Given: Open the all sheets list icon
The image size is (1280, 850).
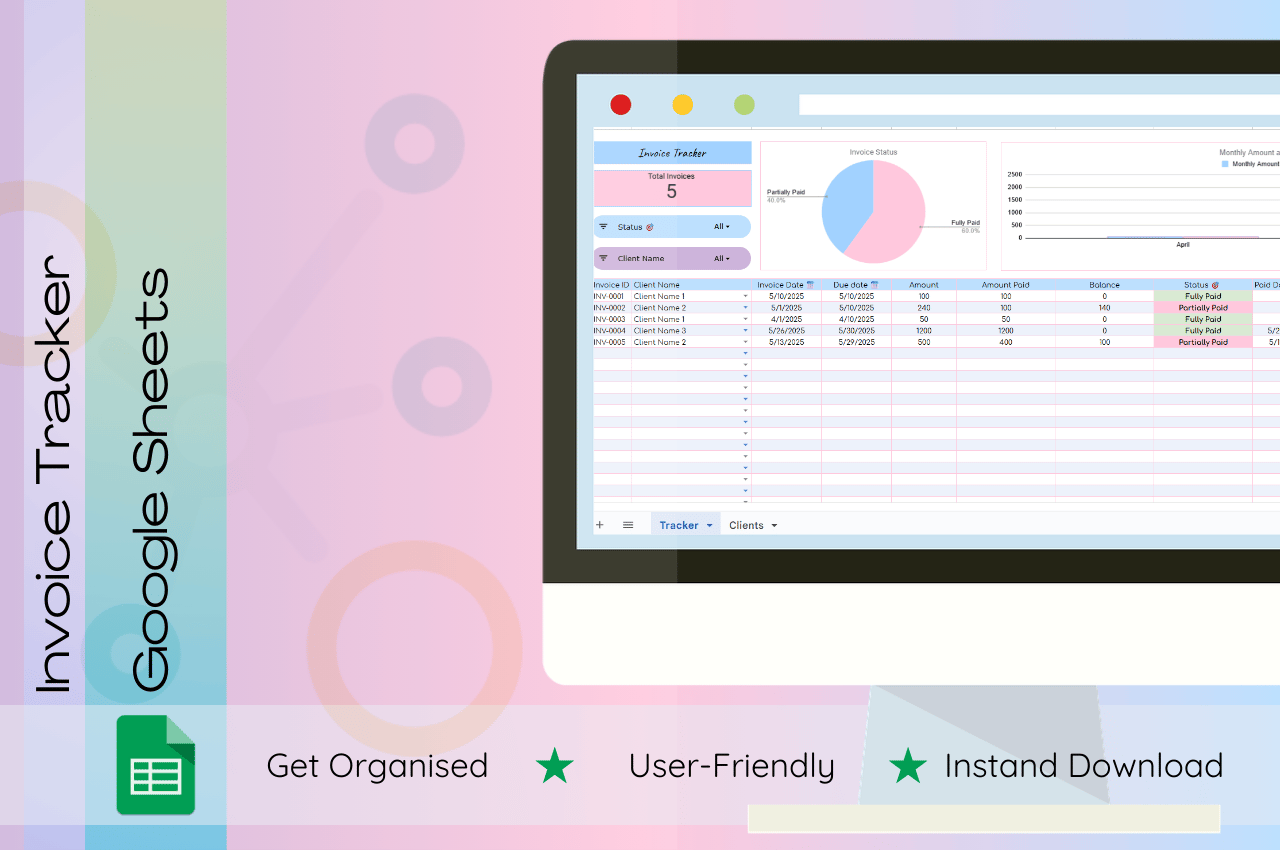Looking at the screenshot, I should [627, 524].
